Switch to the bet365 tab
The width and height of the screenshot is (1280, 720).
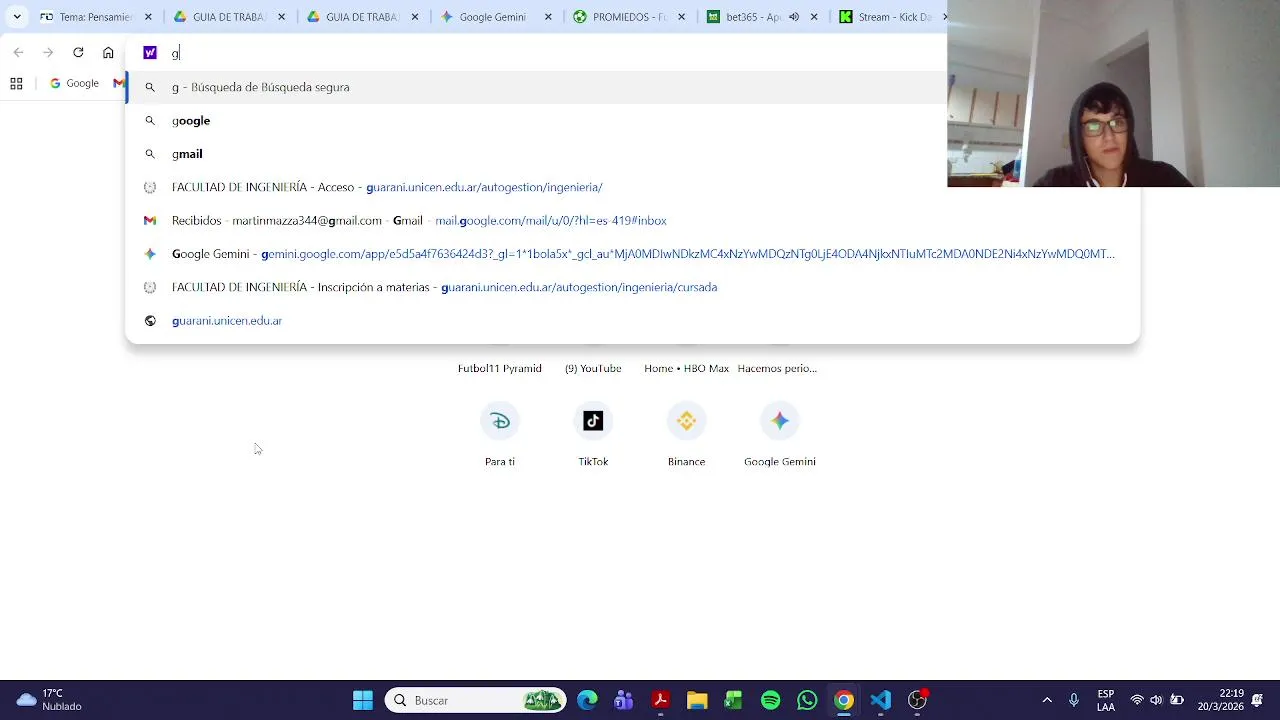[x=745, y=17]
